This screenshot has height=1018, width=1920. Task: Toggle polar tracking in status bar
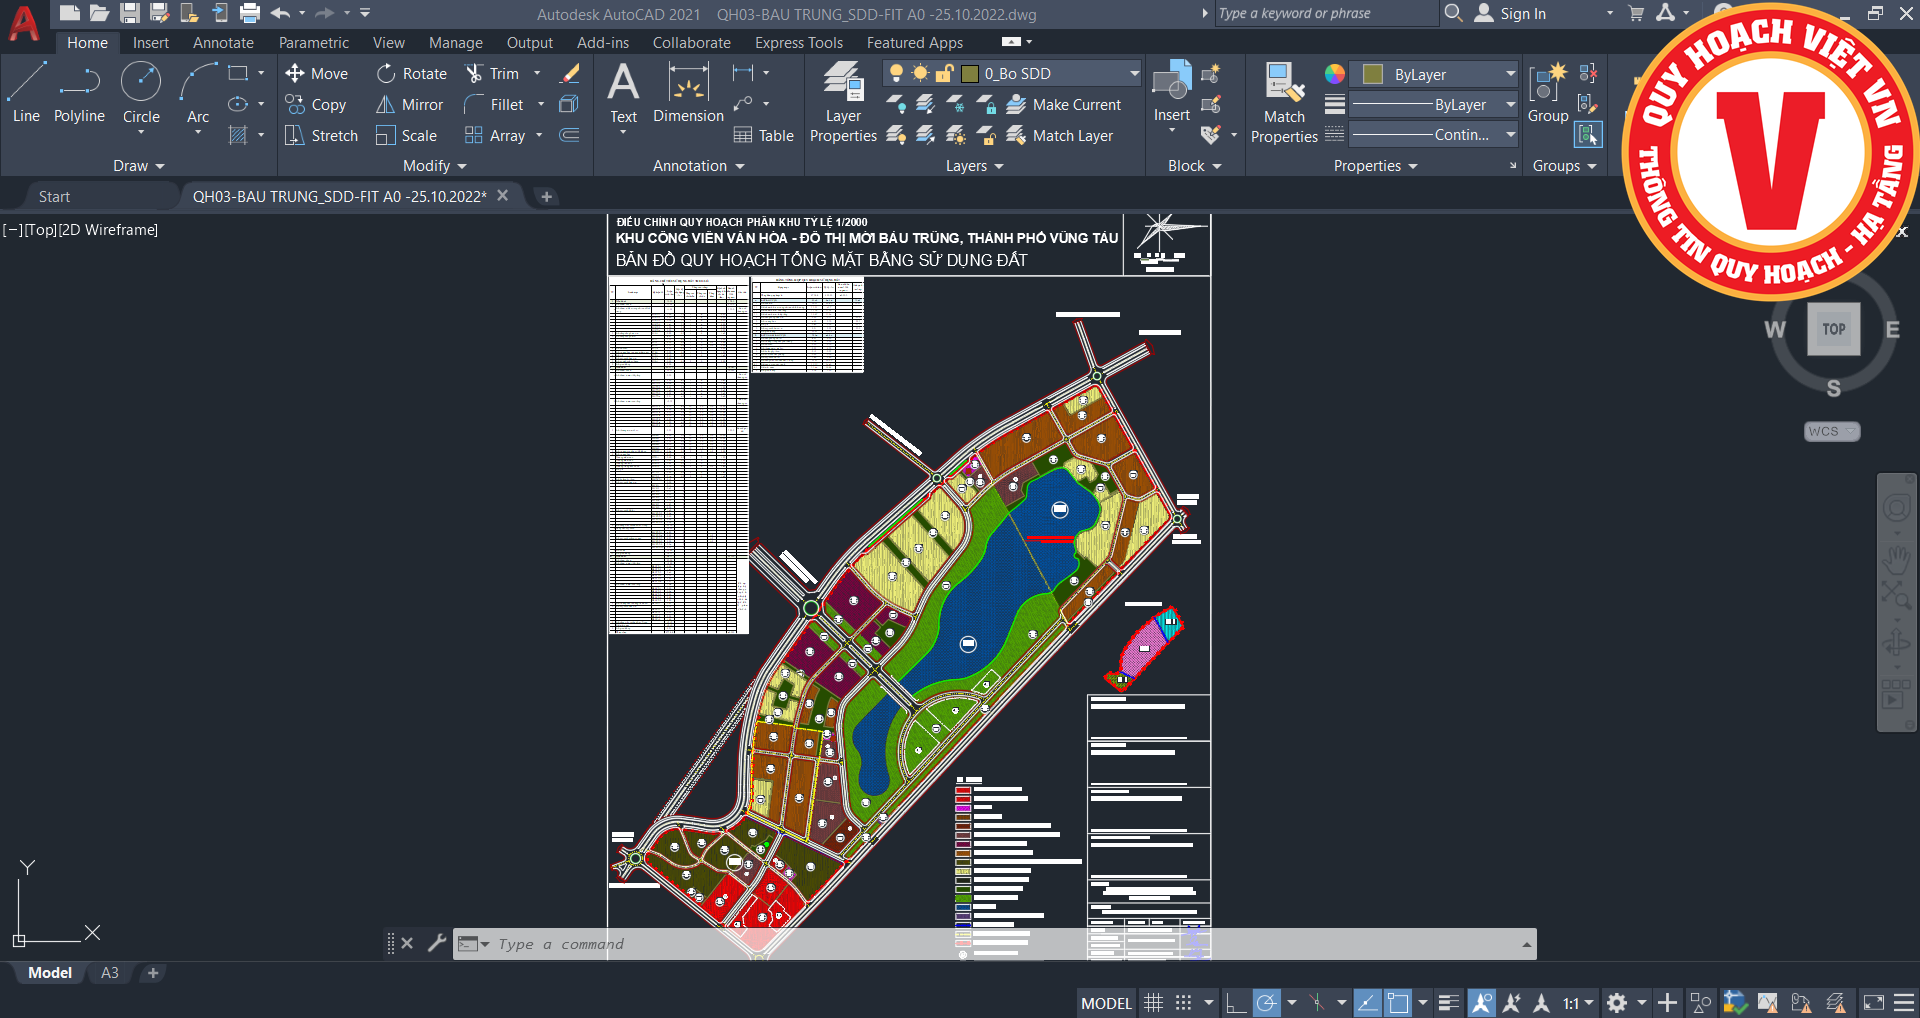point(1266,1003)
